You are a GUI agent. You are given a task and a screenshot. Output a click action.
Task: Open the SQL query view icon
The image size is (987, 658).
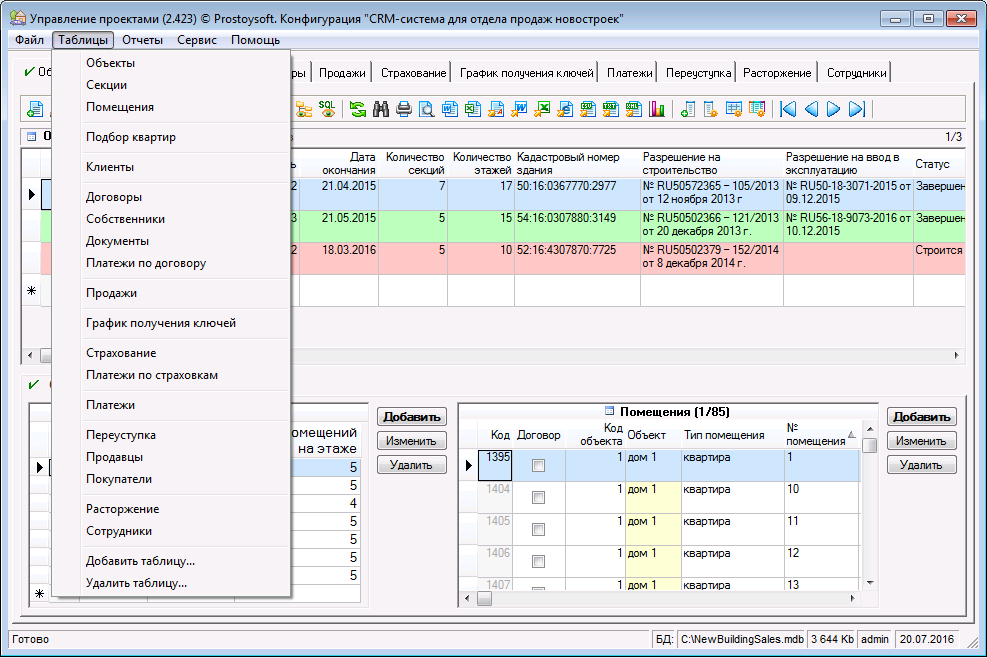pos(327,109)
